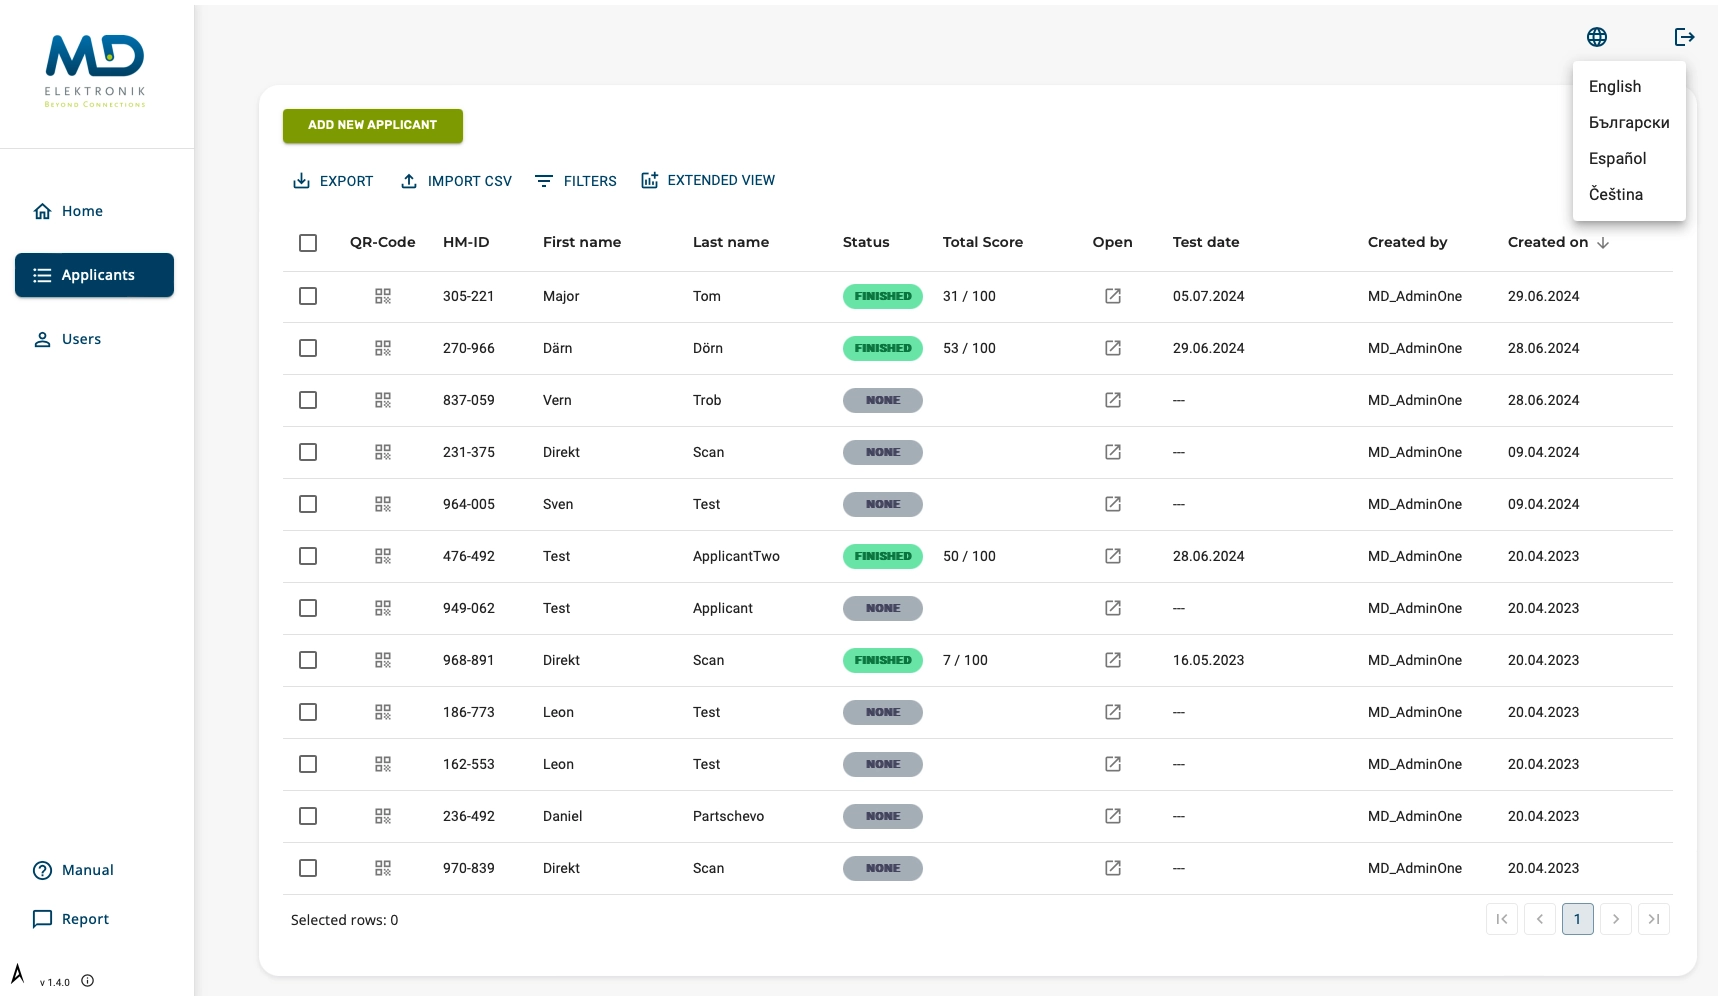The width and height of the screenshot is (1718, 996).
Task: Open applicant Major Tom details
Action: (1113, 296)
